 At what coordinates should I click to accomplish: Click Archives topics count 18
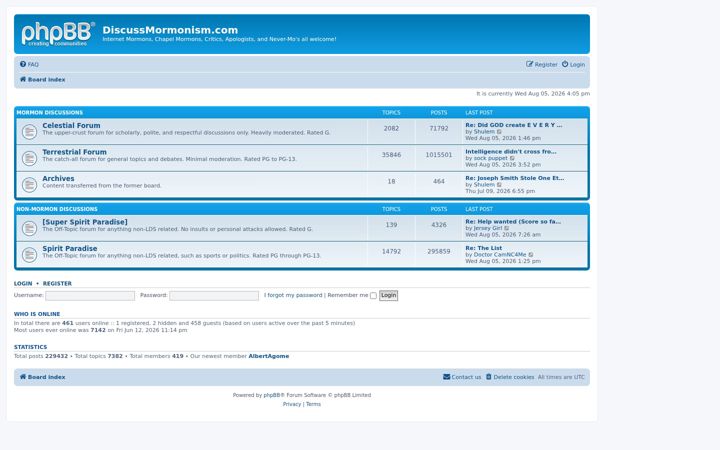pos(391,182)
